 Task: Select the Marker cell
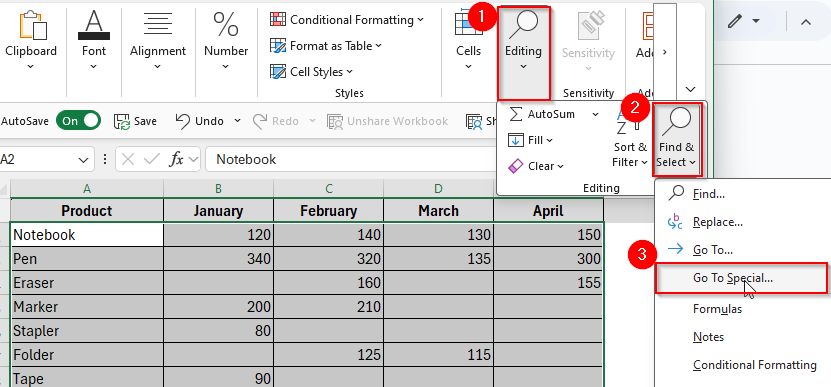coord(87,307)
